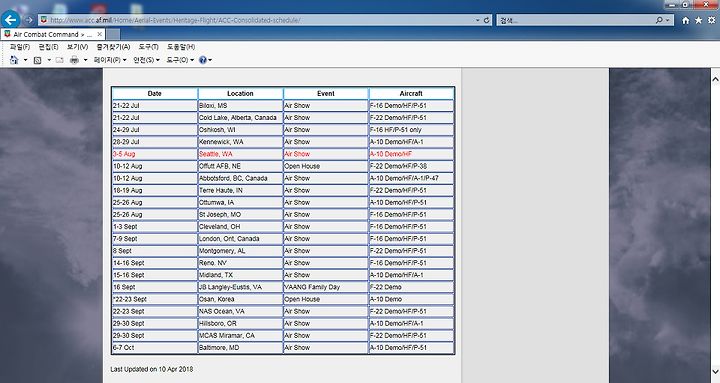Go back with the blue Back arrow

pyautogui.click(x=11, y=20)
